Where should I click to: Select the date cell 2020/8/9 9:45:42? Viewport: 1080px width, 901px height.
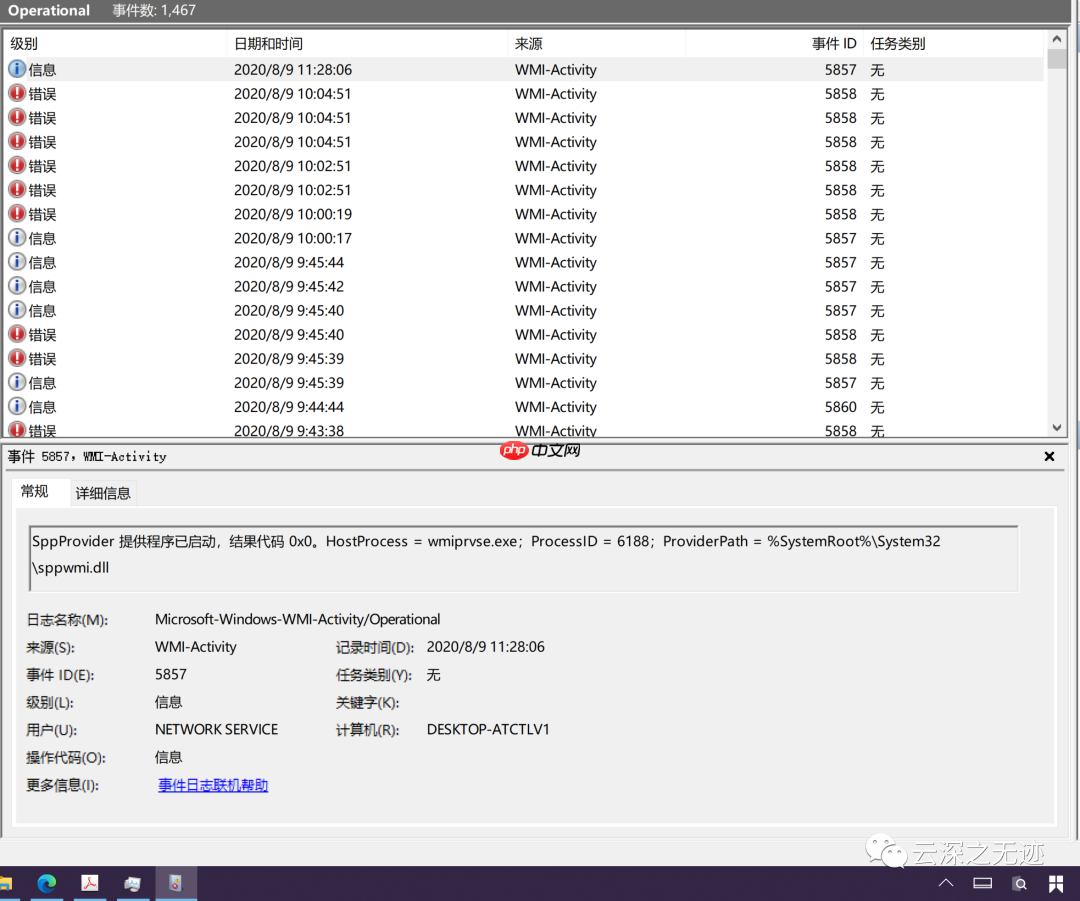(289, 287)
